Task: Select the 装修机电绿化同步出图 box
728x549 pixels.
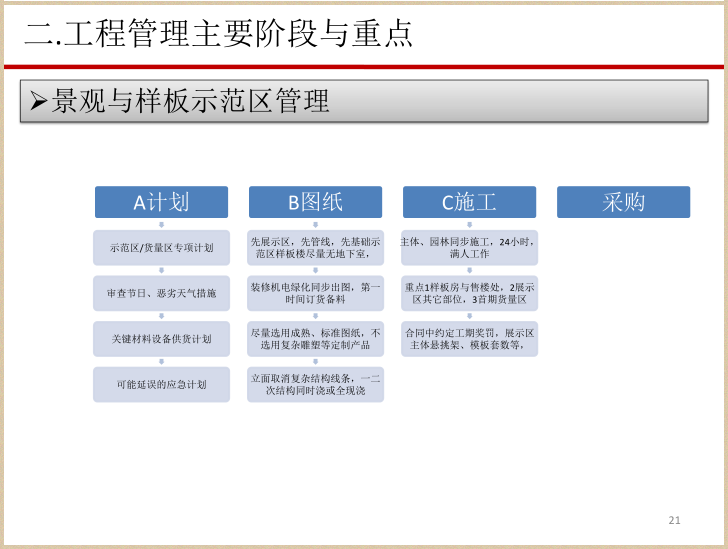Action: pos(315,293)
